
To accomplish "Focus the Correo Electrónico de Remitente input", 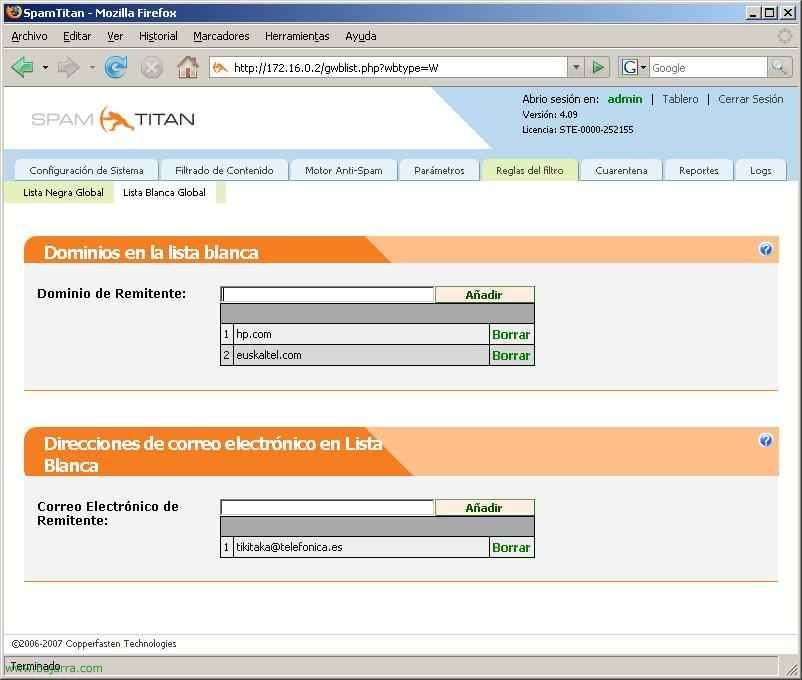I will point(327,508).
